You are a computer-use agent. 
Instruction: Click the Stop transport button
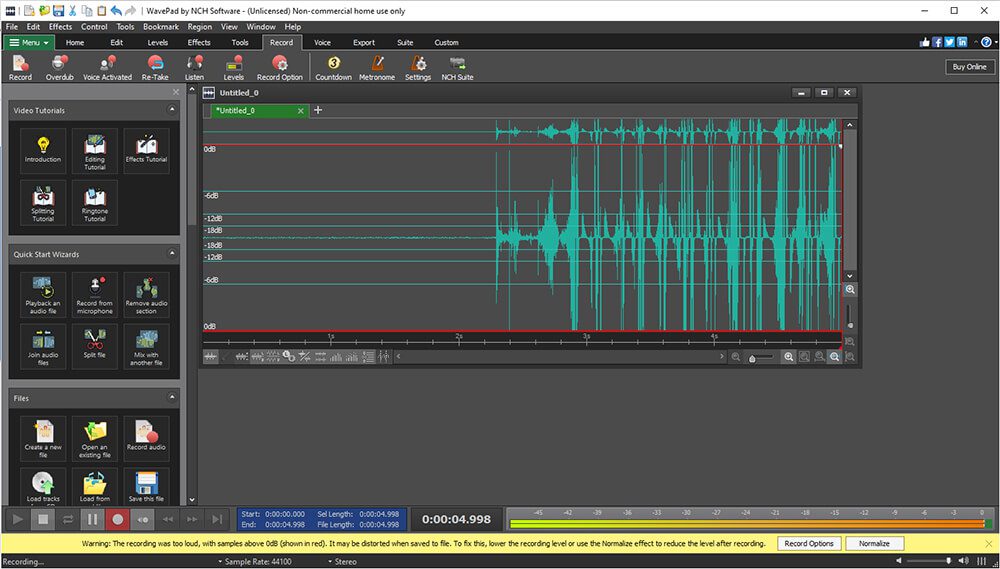[43, 519]
